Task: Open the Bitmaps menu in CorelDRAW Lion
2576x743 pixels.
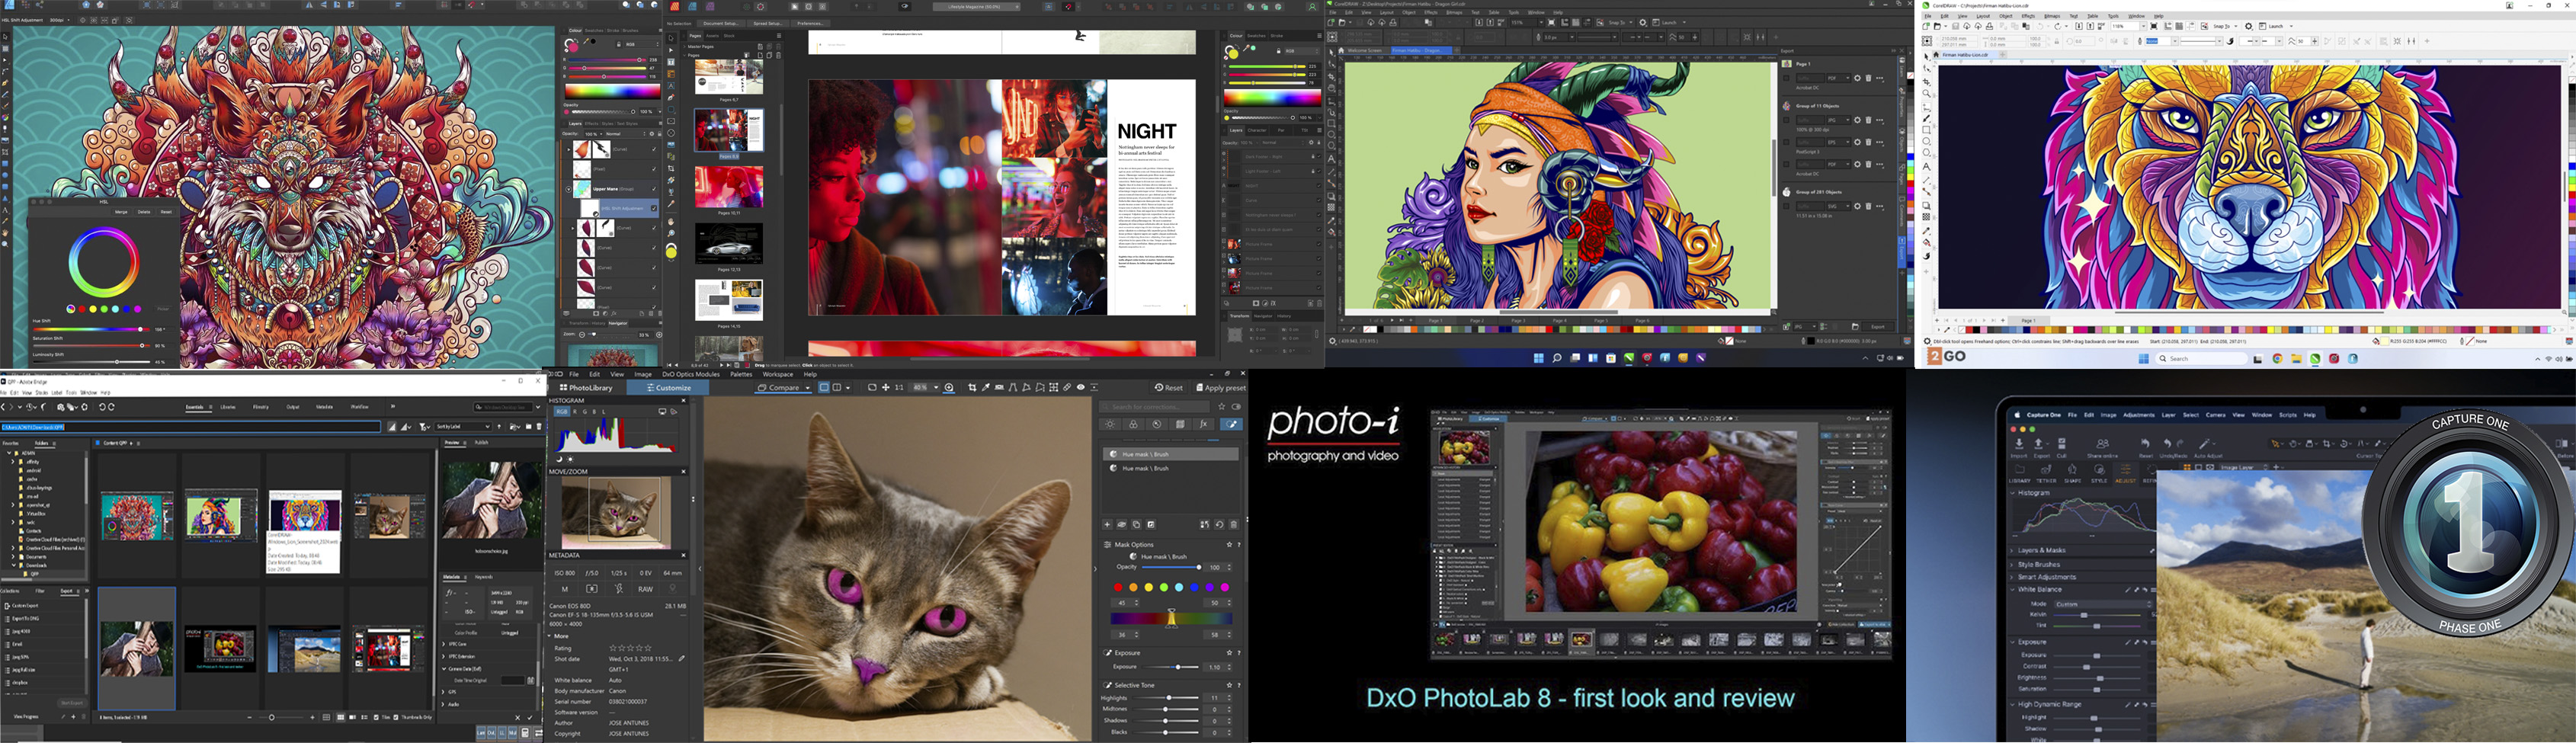Action: tap(2052, 16)
